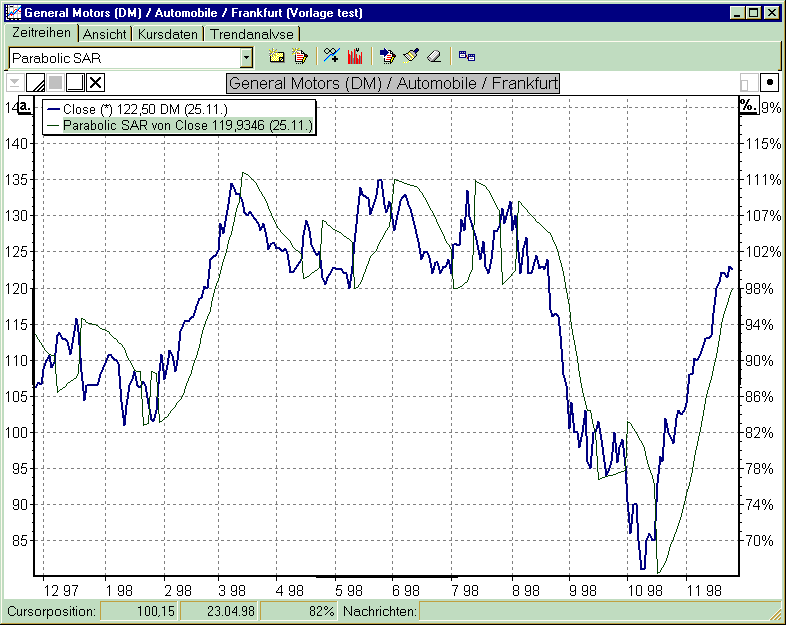The width and height of the screenshot is (786, 625).
Task: Select the eraser tool icon
Action: (434, 57)
